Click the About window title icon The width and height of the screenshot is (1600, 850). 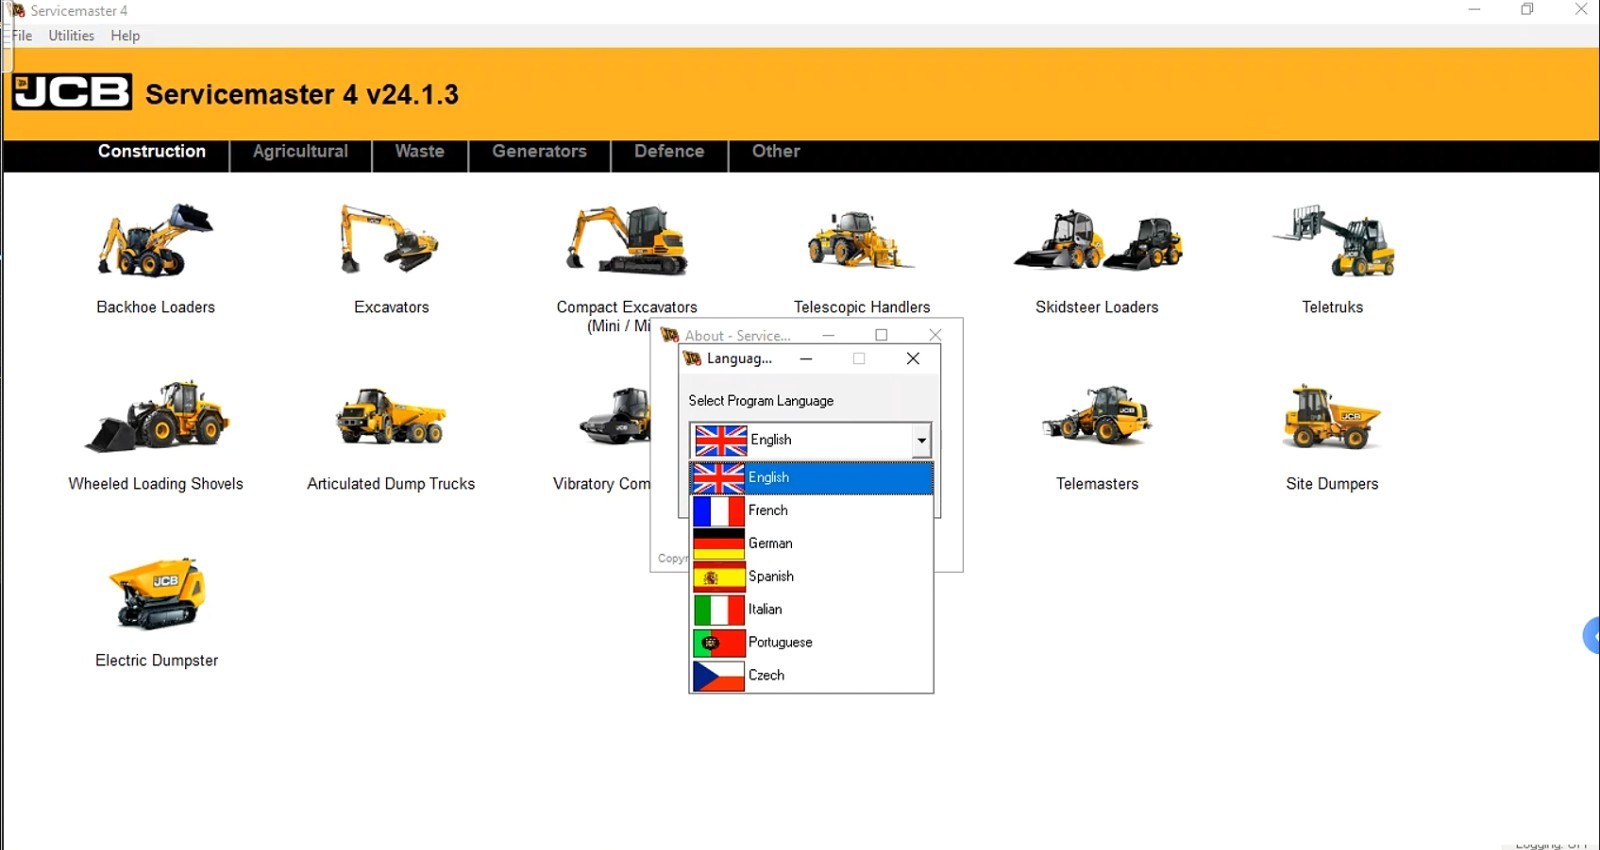pyautogui.click(x=670, y=335)
